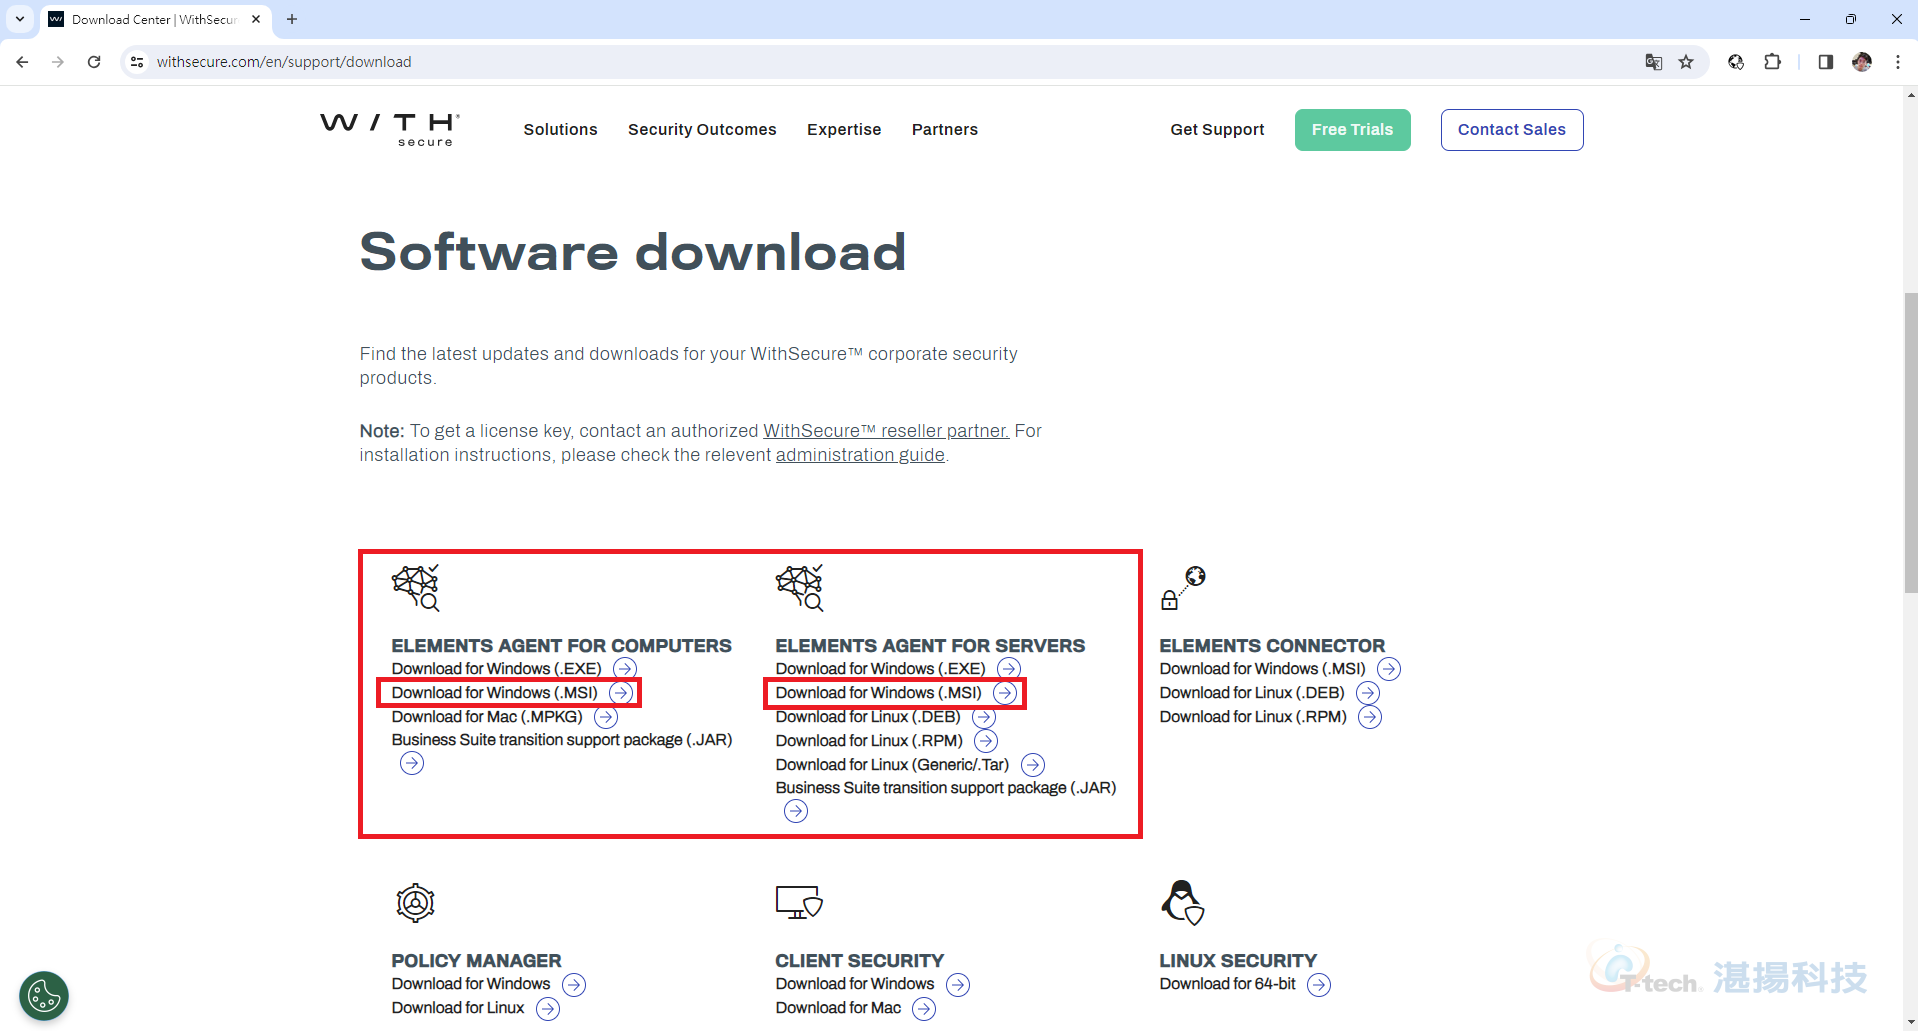Open the administration guide link

pyautogui.click(x=860, y=455)
